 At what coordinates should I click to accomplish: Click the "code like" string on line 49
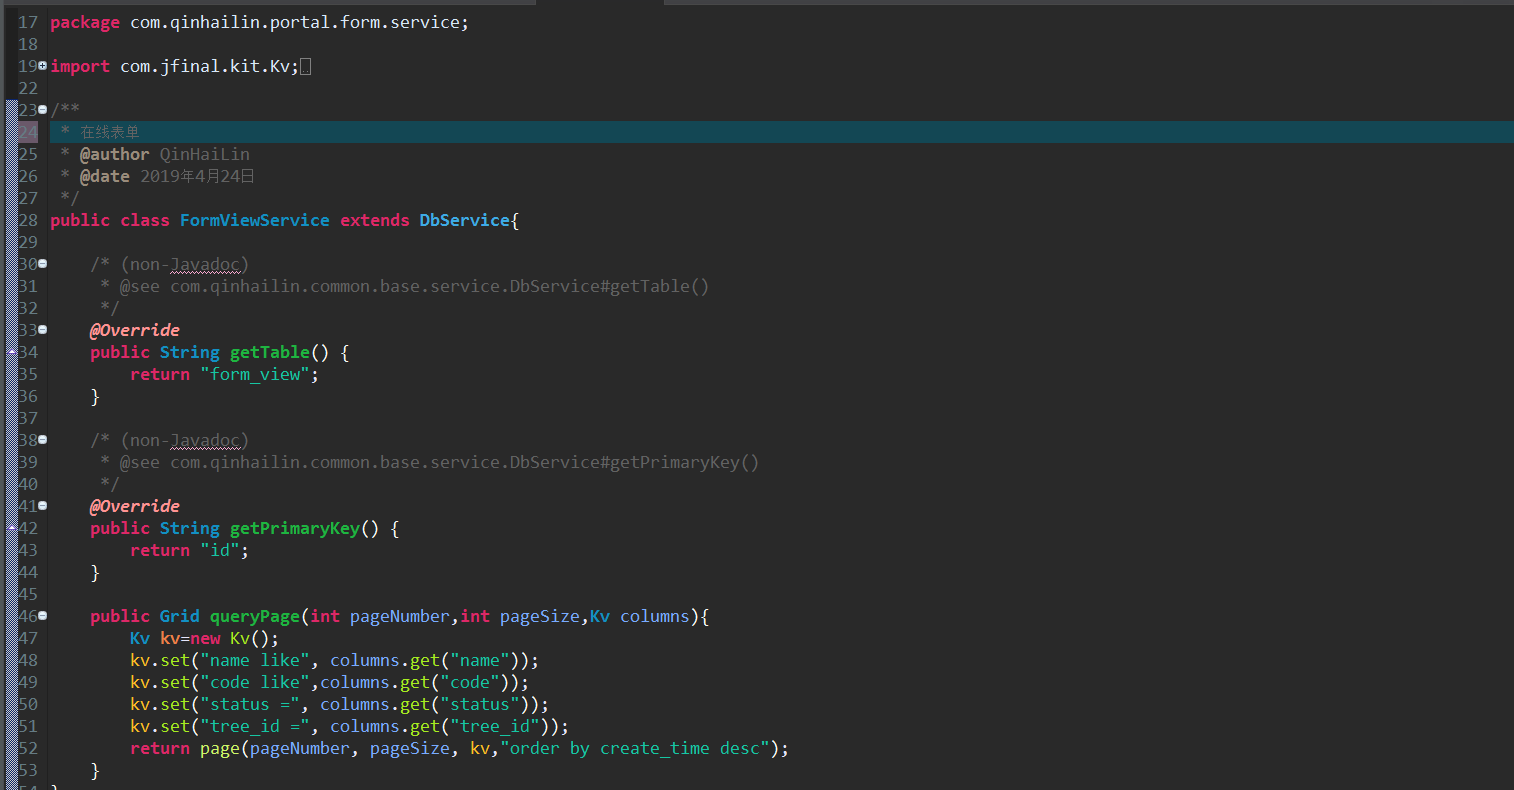[x=254, y=682]
